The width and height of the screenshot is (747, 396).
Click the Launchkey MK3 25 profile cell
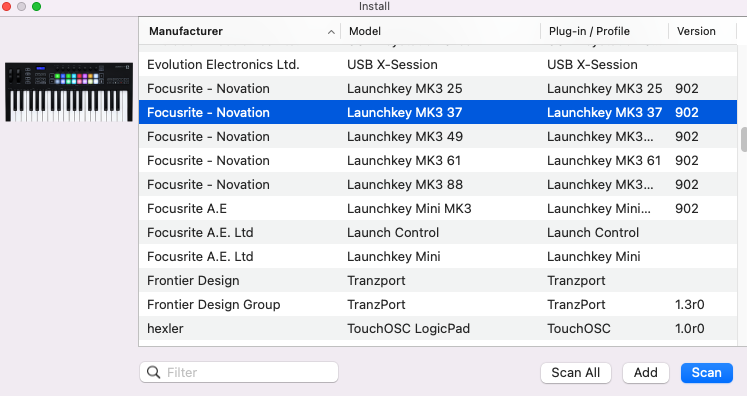(x=605, y=88)
